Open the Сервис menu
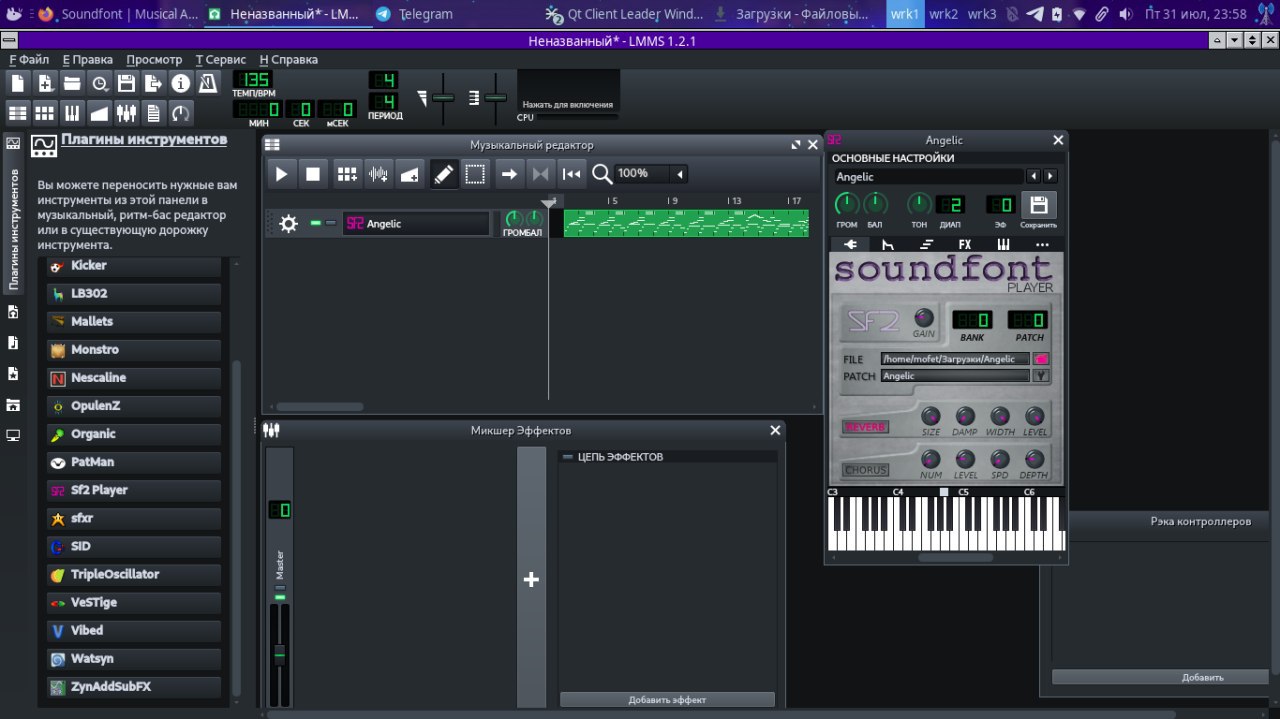 pyautogui.click(x=221, y=59)
